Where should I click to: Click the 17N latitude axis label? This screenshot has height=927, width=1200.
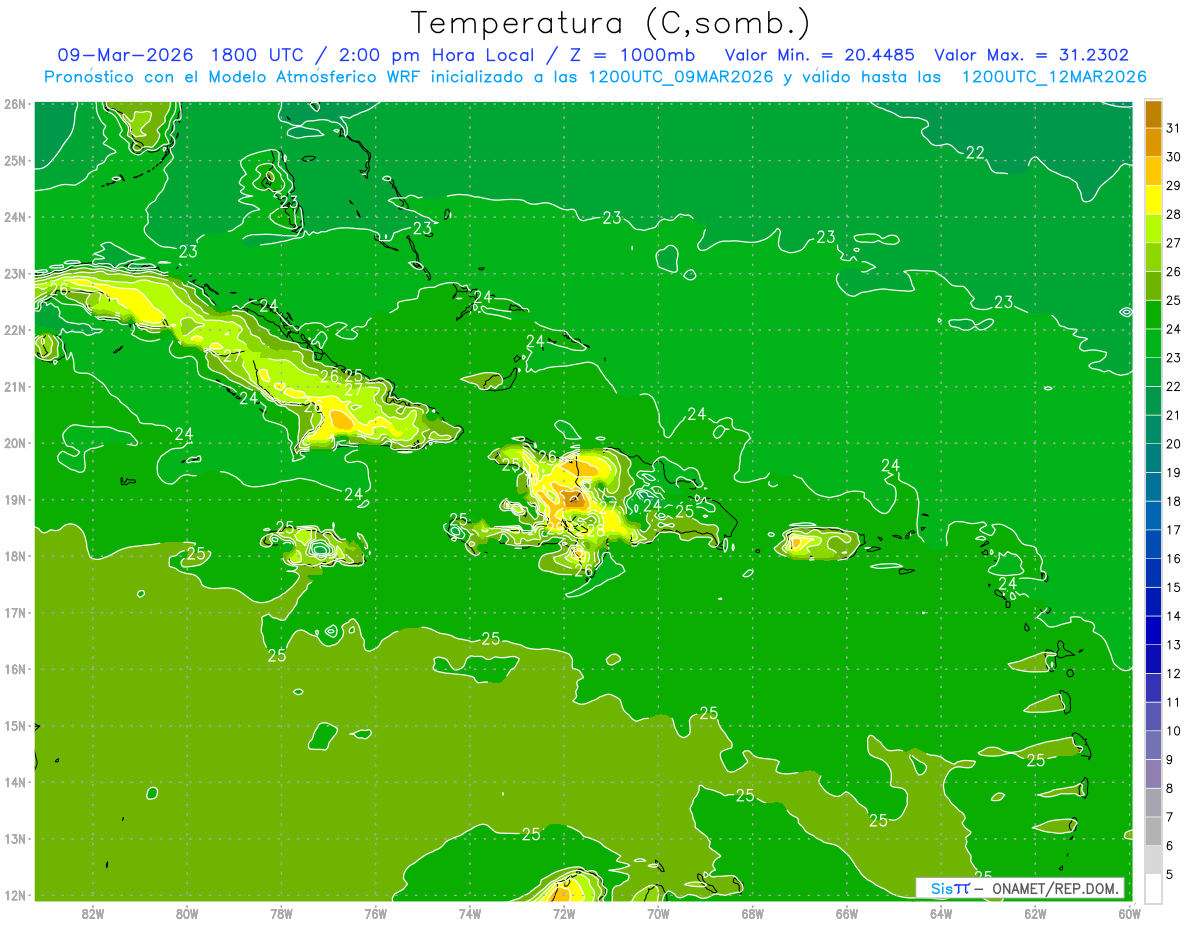point(15,613)
